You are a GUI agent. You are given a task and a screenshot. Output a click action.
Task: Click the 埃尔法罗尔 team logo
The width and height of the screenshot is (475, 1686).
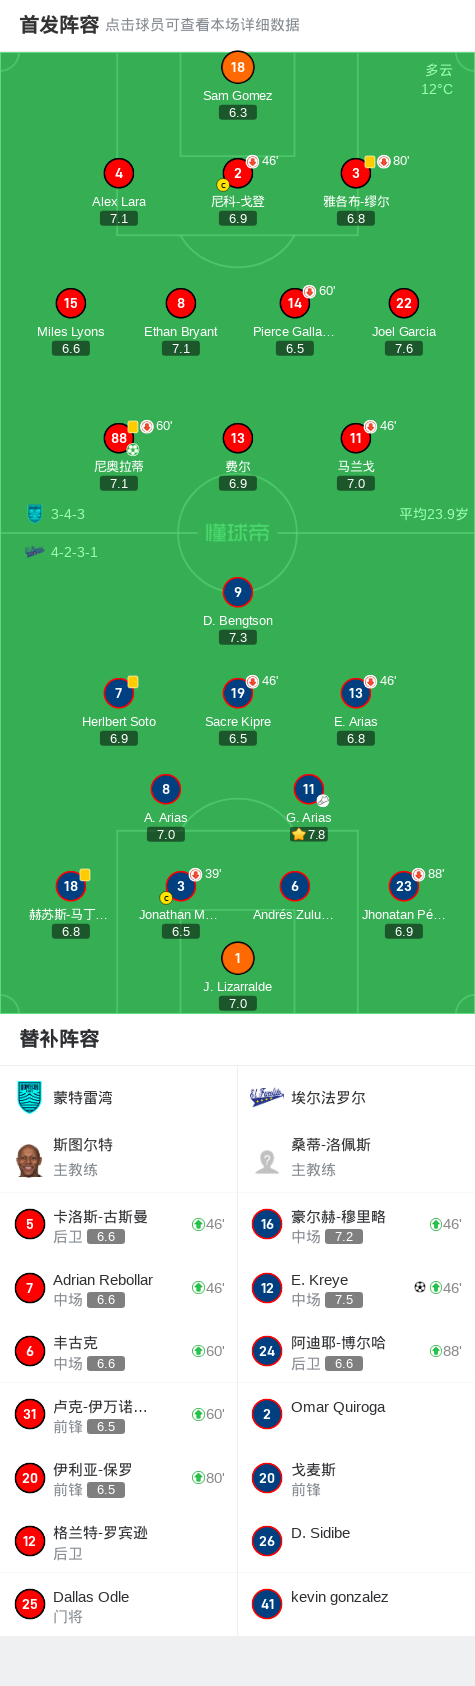tap(267, 1097)
